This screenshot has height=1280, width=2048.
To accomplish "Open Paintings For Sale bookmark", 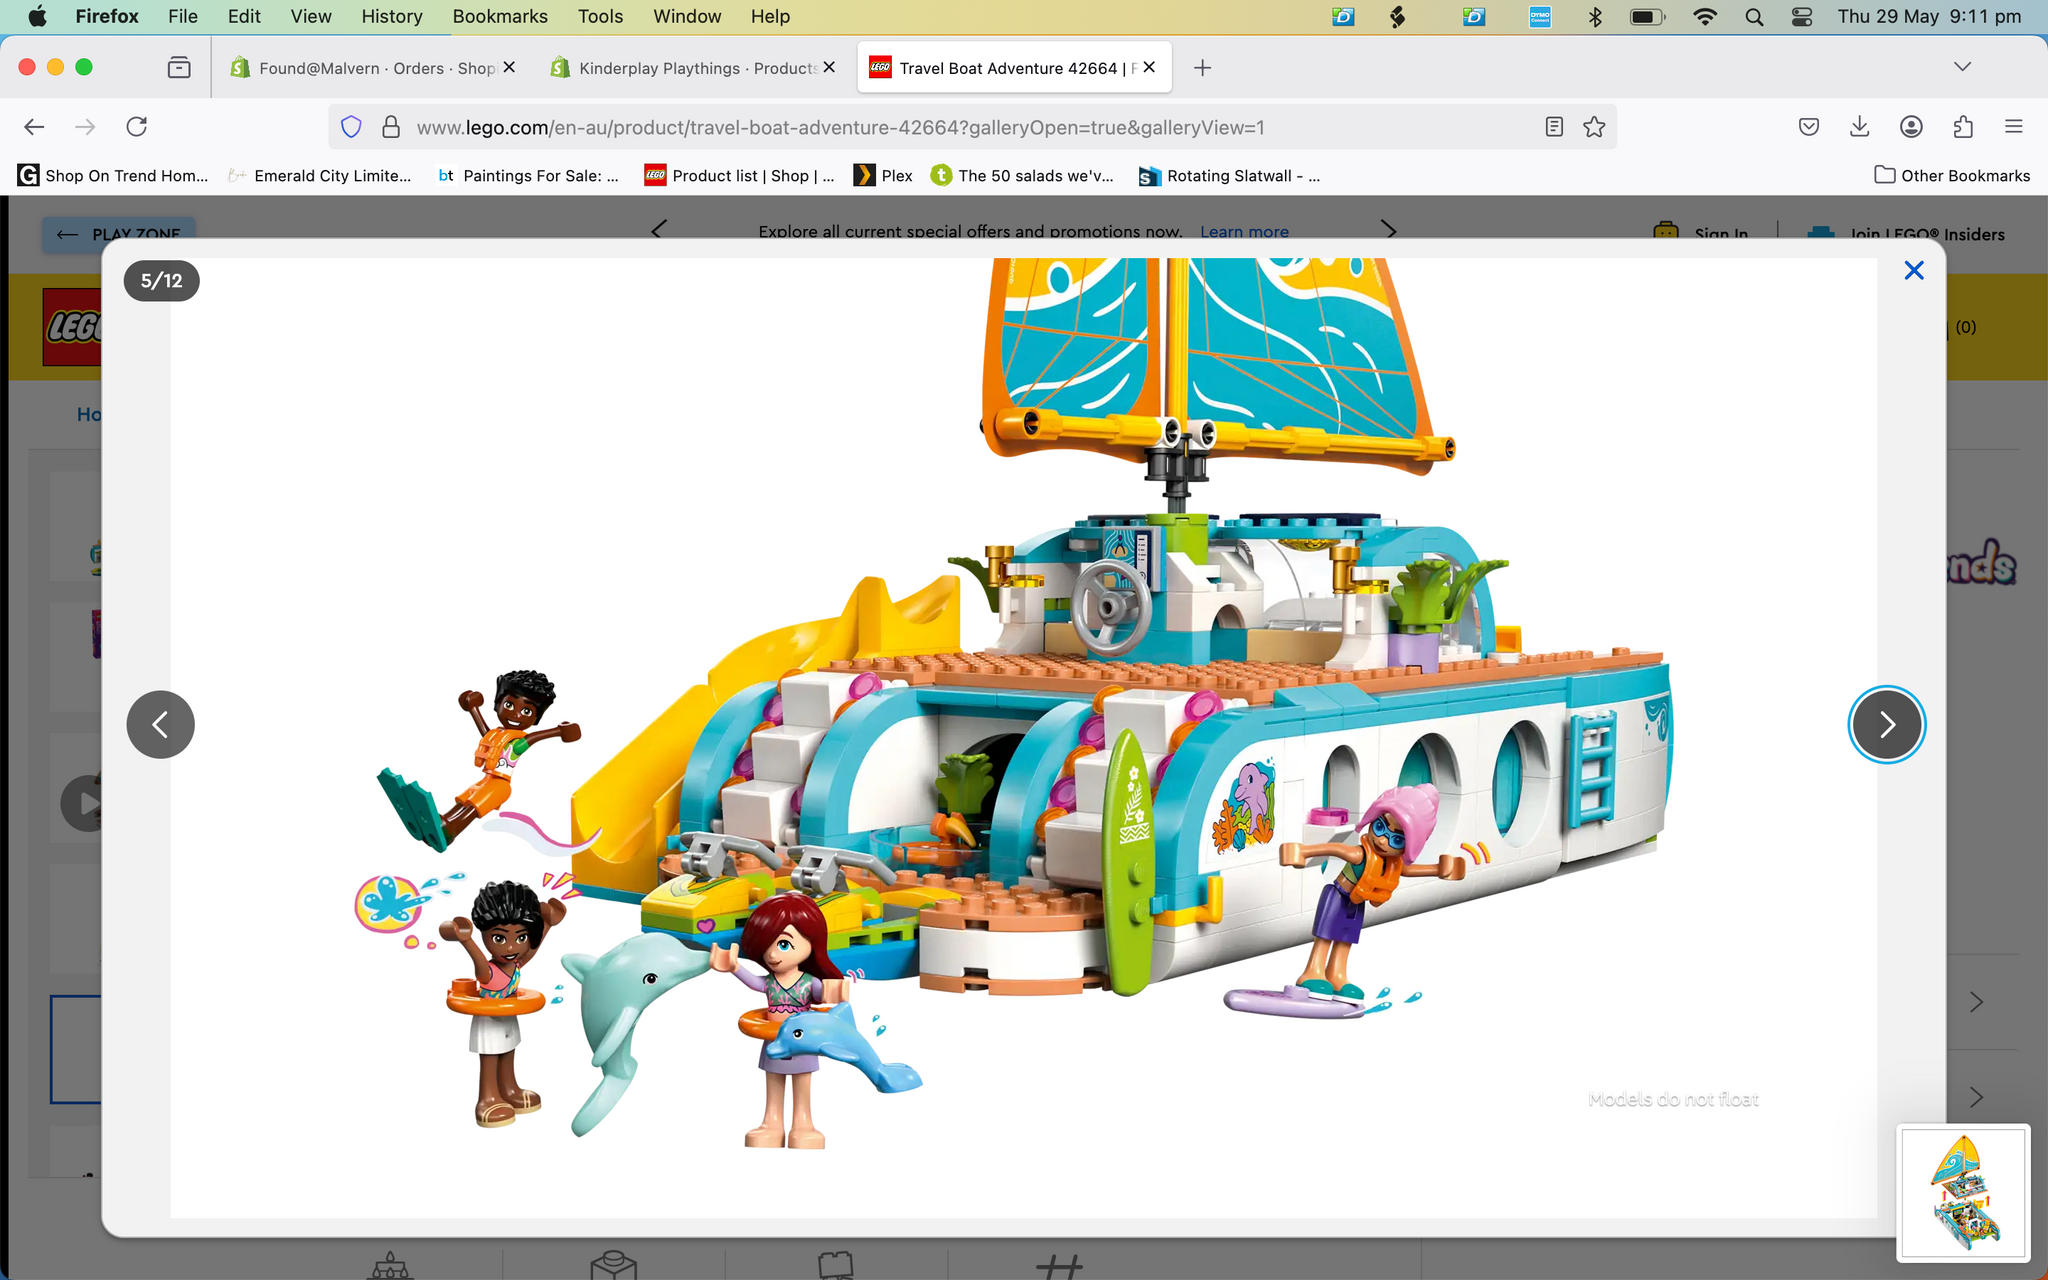I will pyautogui.click(x=528, y=176).
